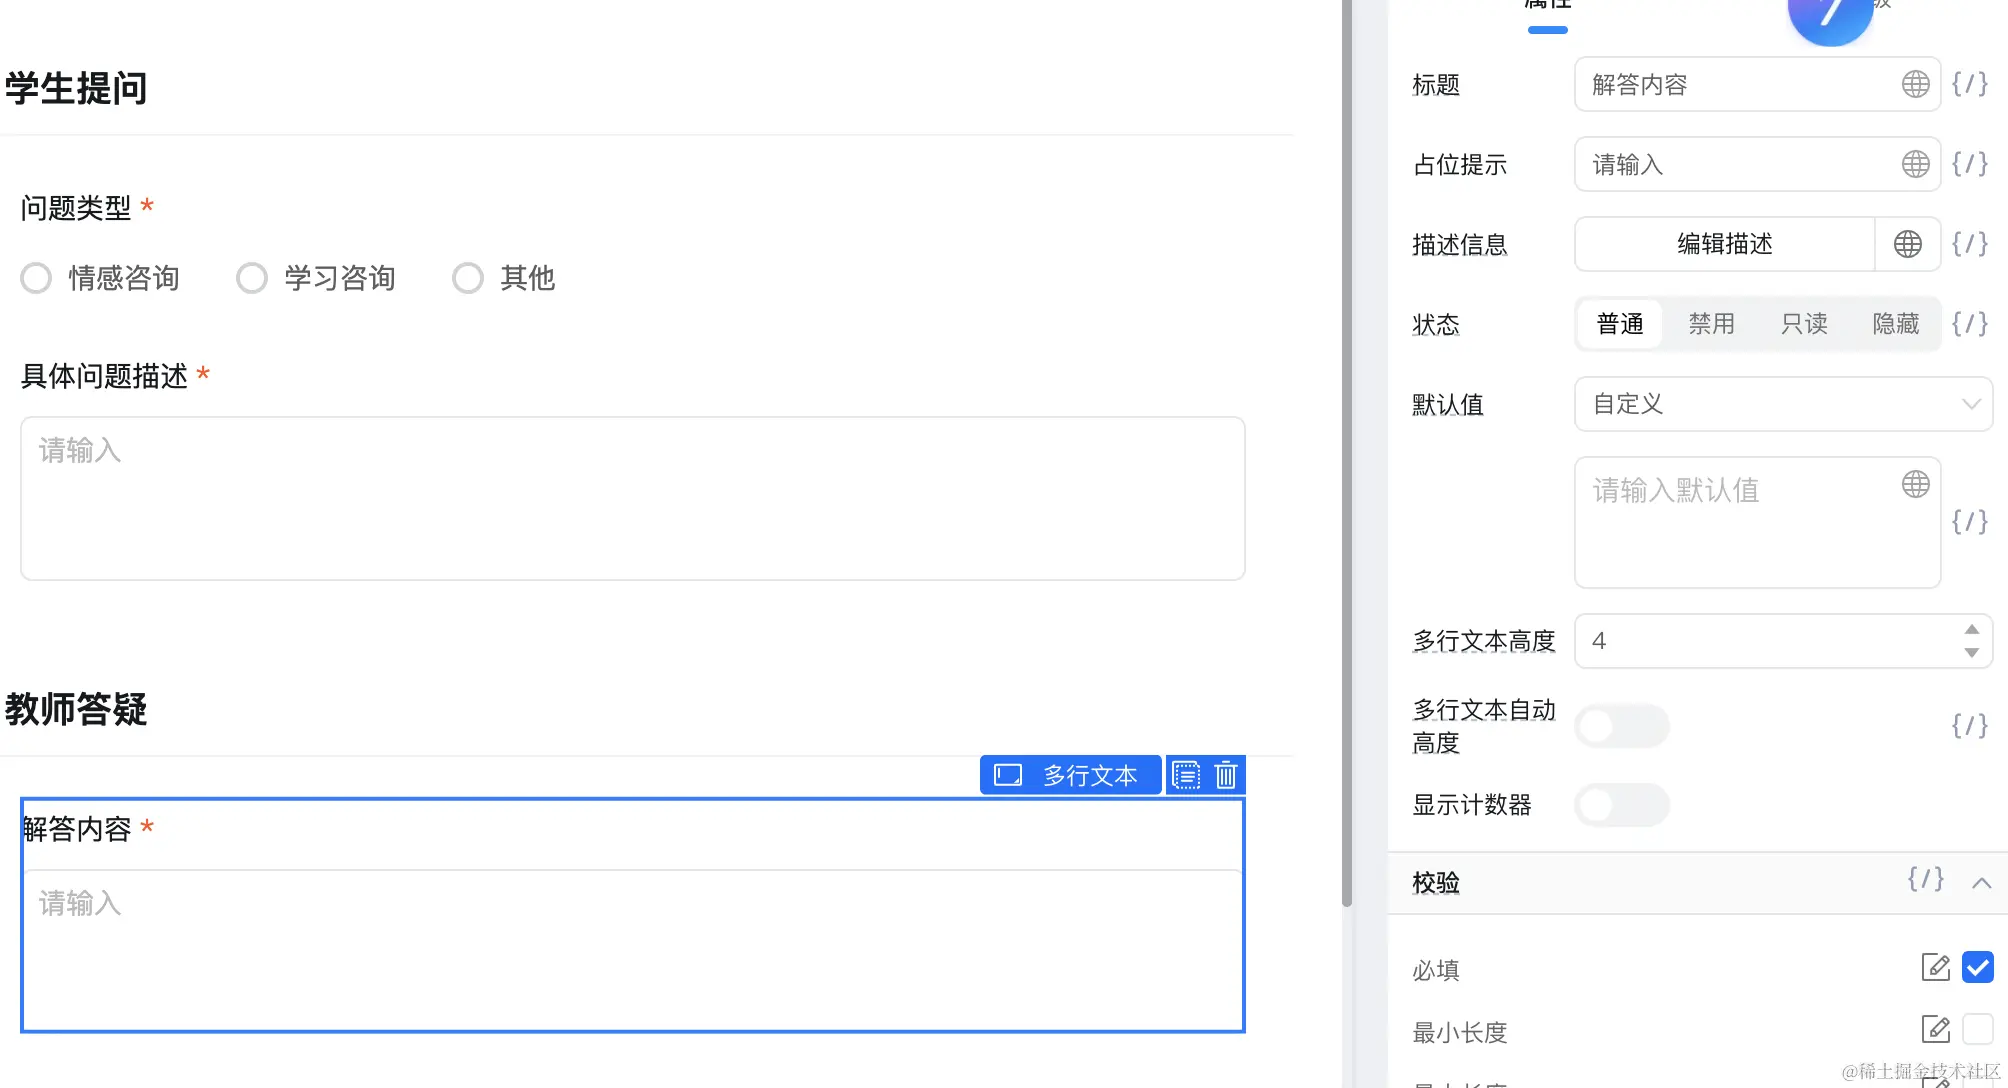Switch state to 禁用 tab
This screenshot has height=1088, width=2008.
pos(1711,324)
